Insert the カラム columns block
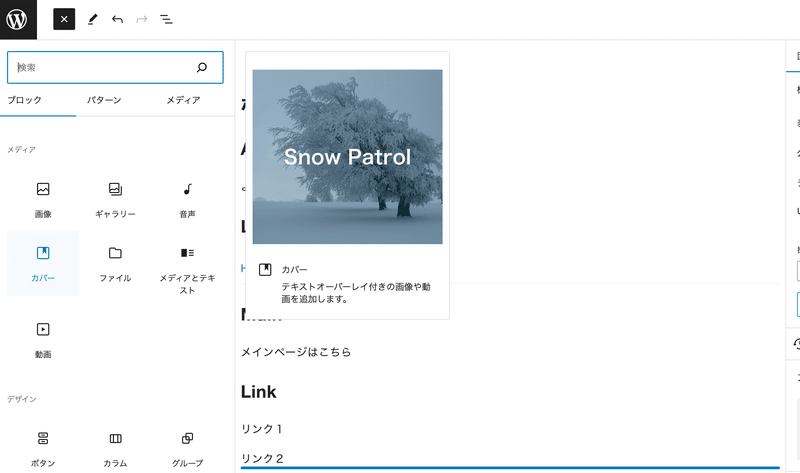800x473 pixels. pos(115,449)
